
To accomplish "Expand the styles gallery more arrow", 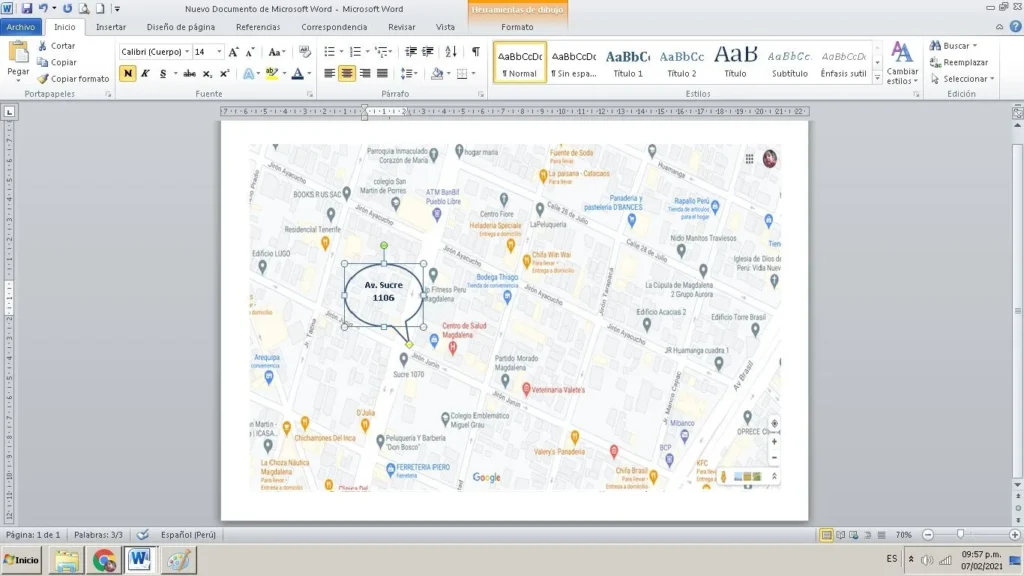I will [x=877, y=77].
